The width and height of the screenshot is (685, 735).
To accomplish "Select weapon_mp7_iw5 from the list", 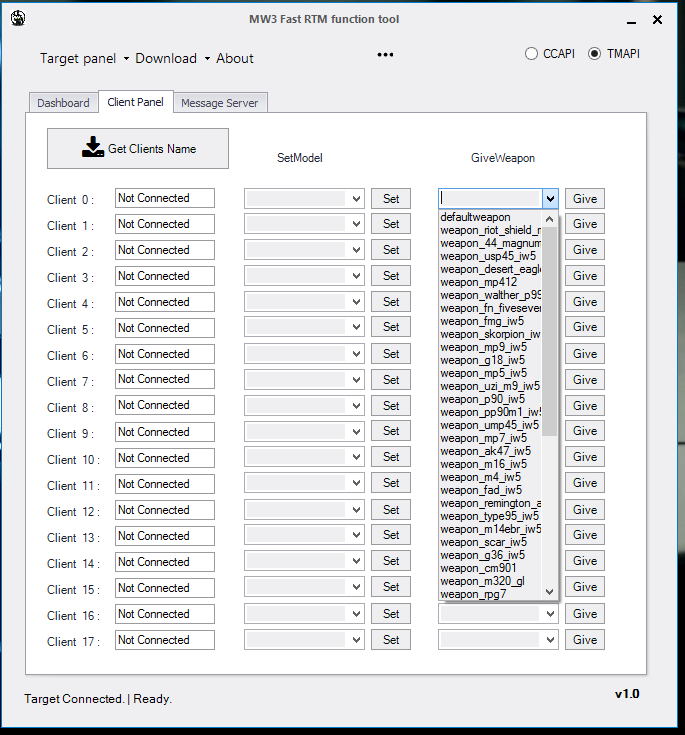I will tap(490, 438).
